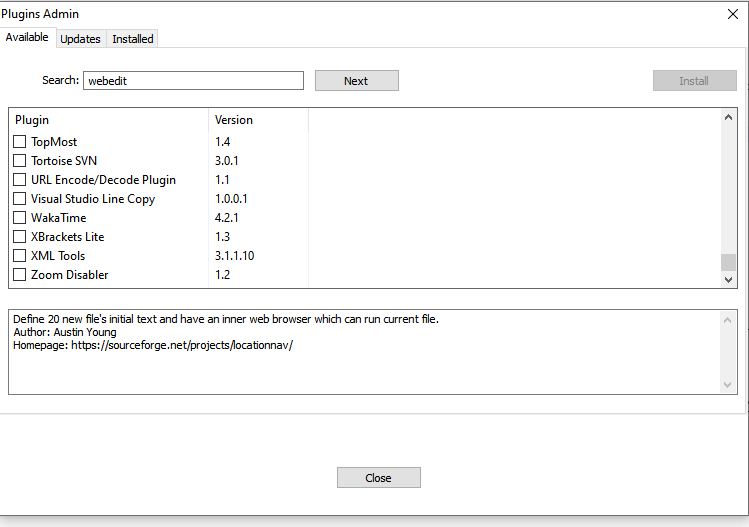Click the Install button
Viewport: 749px width, 527px height.
pos(695,81)
